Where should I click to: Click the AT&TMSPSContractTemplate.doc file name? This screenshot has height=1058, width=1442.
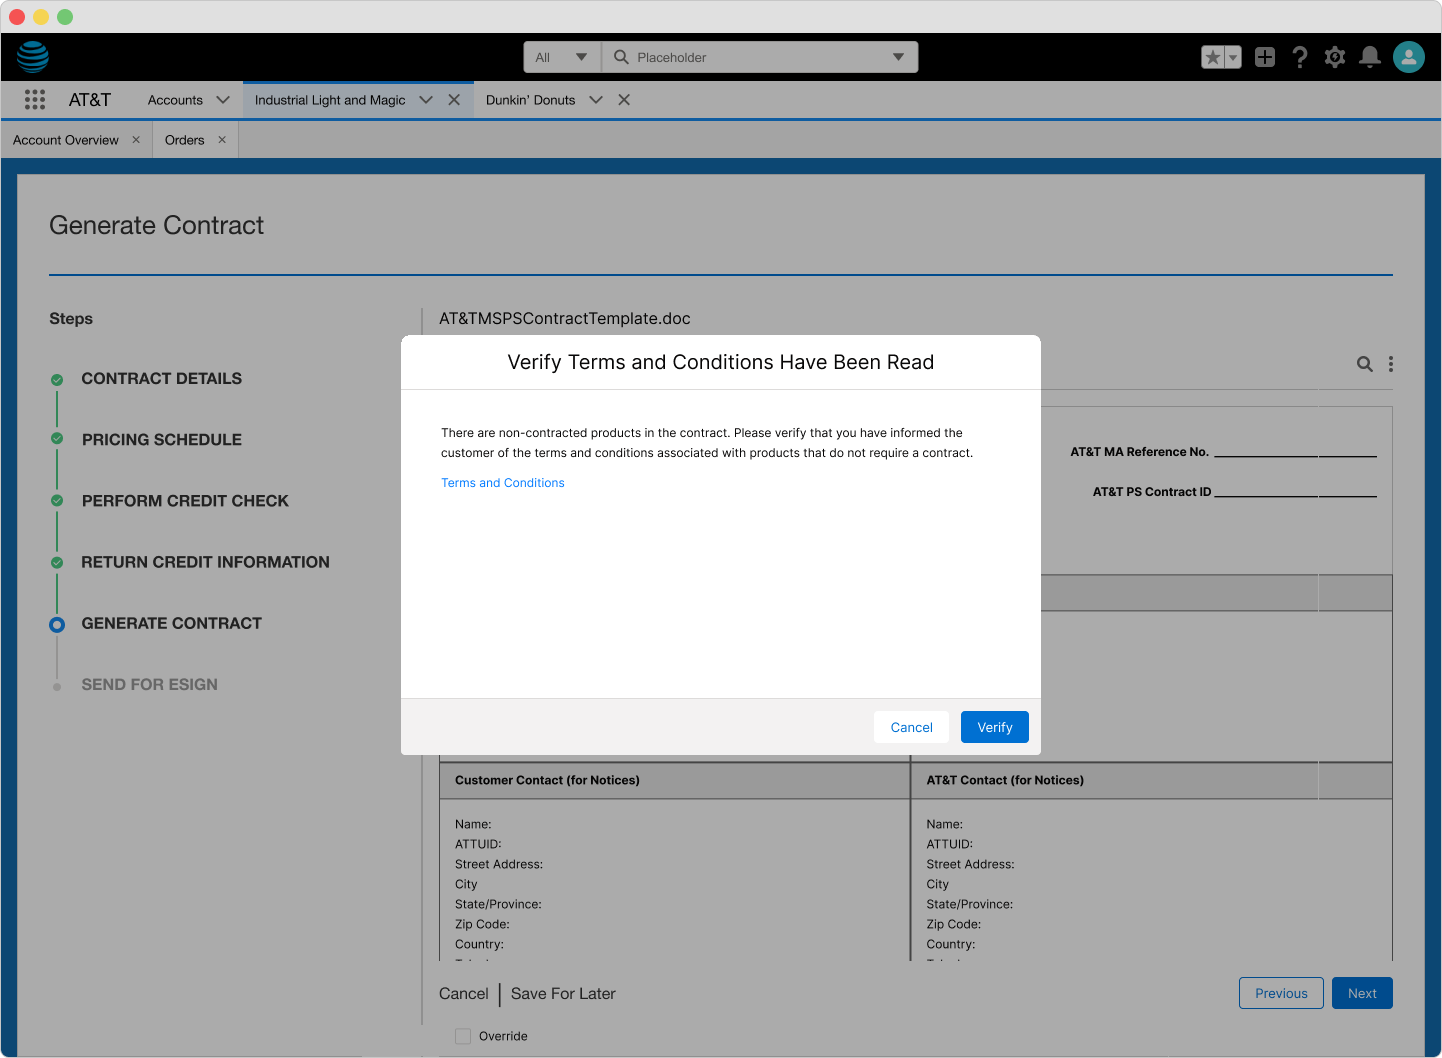tap(565, 319)
